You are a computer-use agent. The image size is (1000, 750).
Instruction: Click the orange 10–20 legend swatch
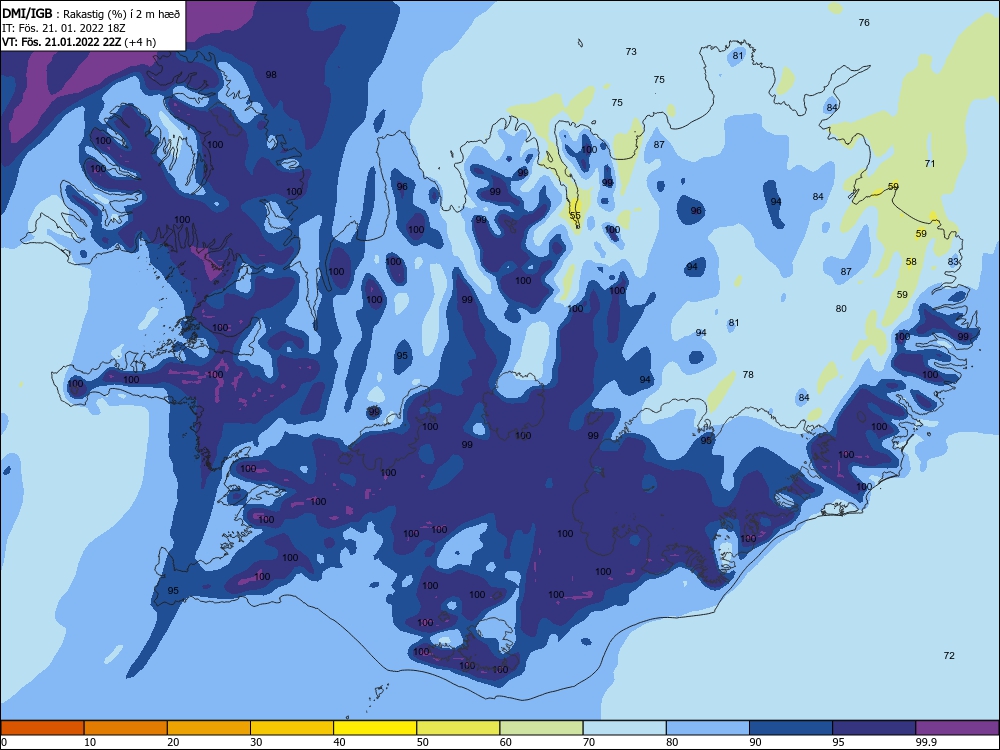click(126, 728)
